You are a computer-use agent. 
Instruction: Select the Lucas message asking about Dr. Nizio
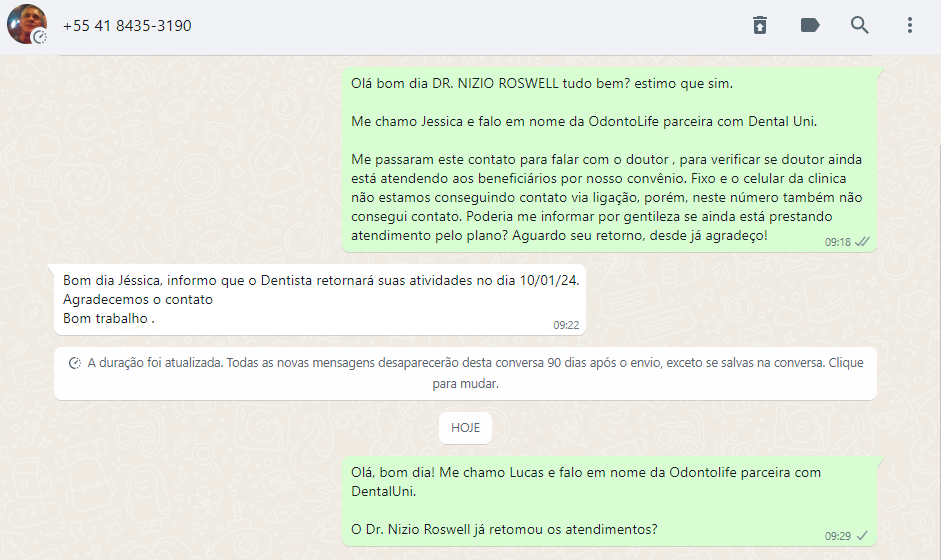pyautogui.click(x=609, y=501)
